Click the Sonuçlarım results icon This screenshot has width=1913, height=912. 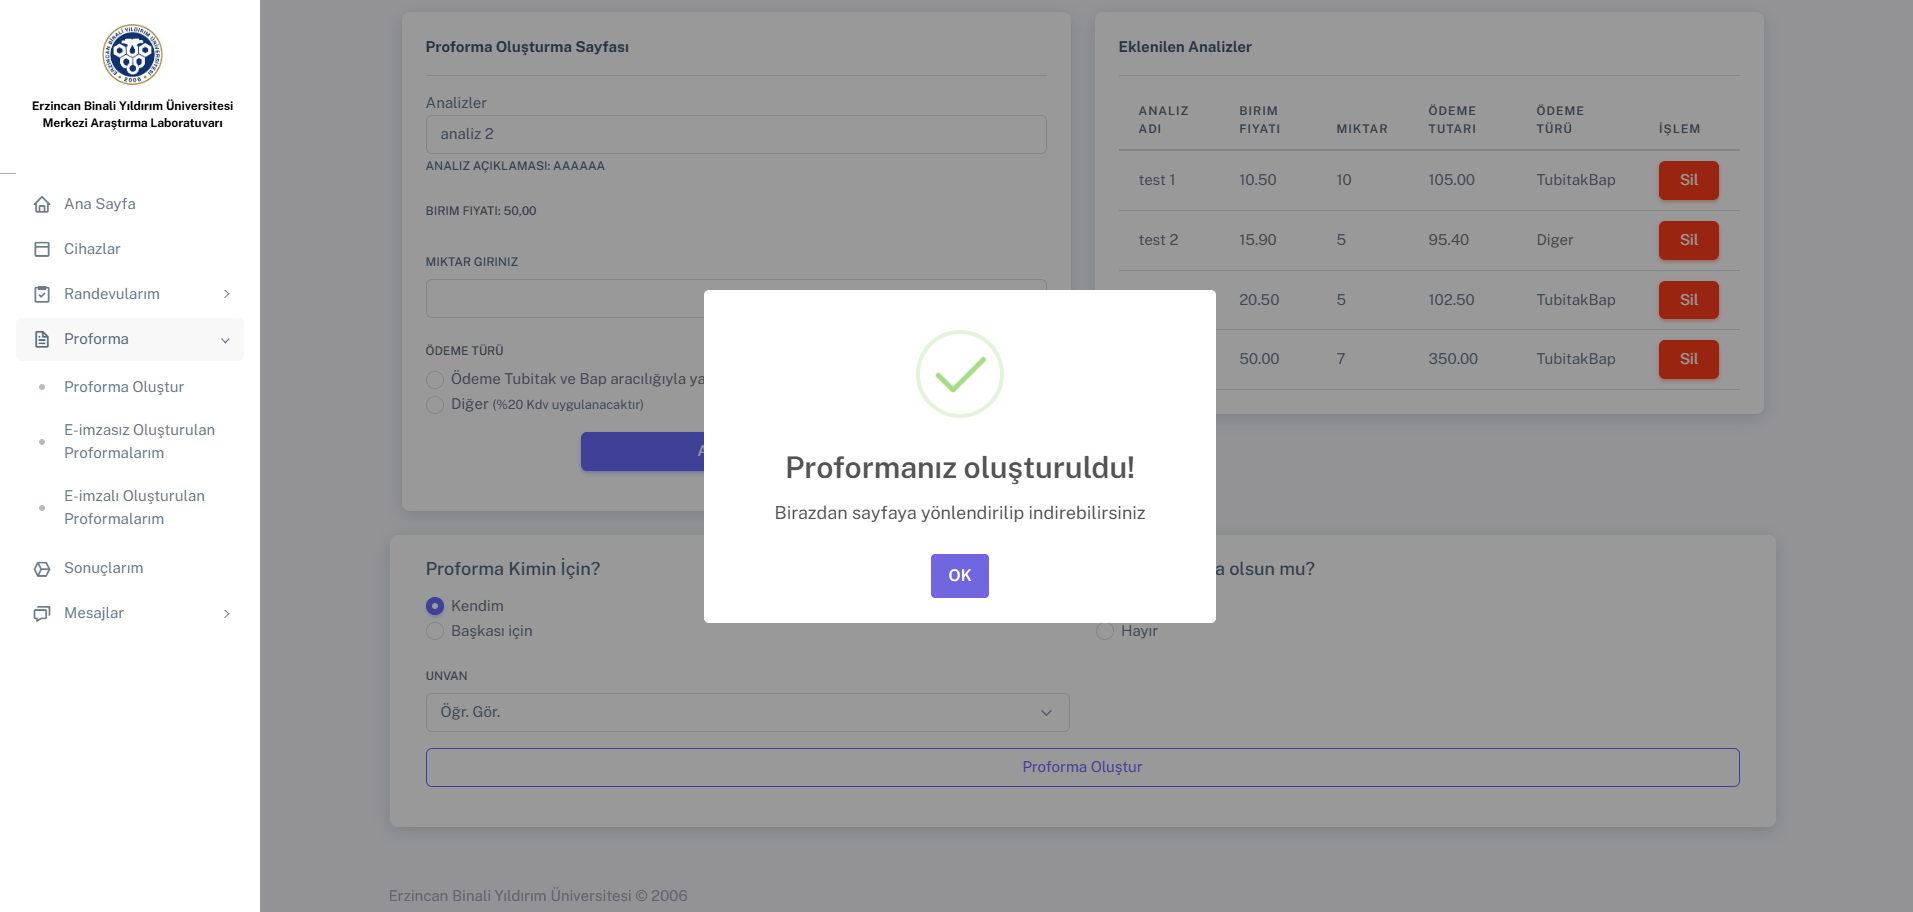click(x=42, y=568)
